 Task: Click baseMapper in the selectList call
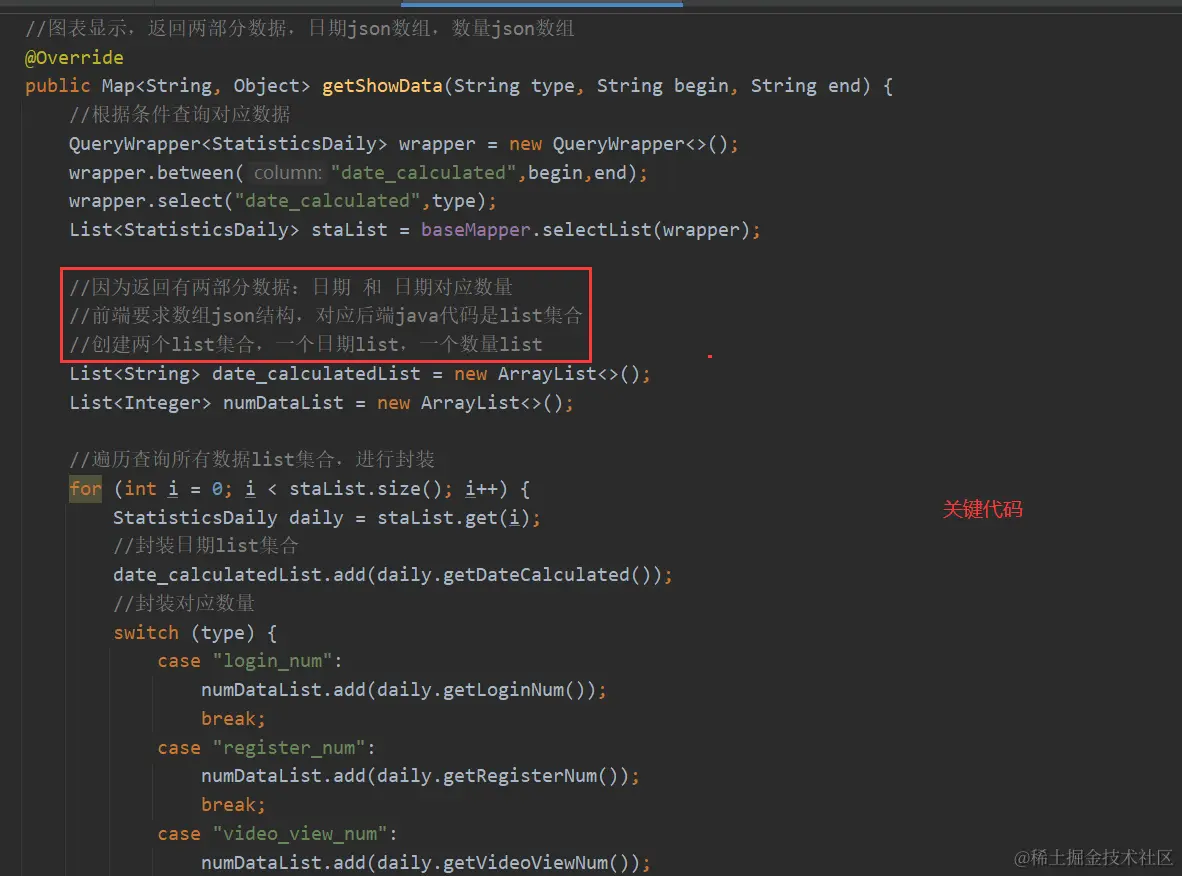[x=475, y=230]
